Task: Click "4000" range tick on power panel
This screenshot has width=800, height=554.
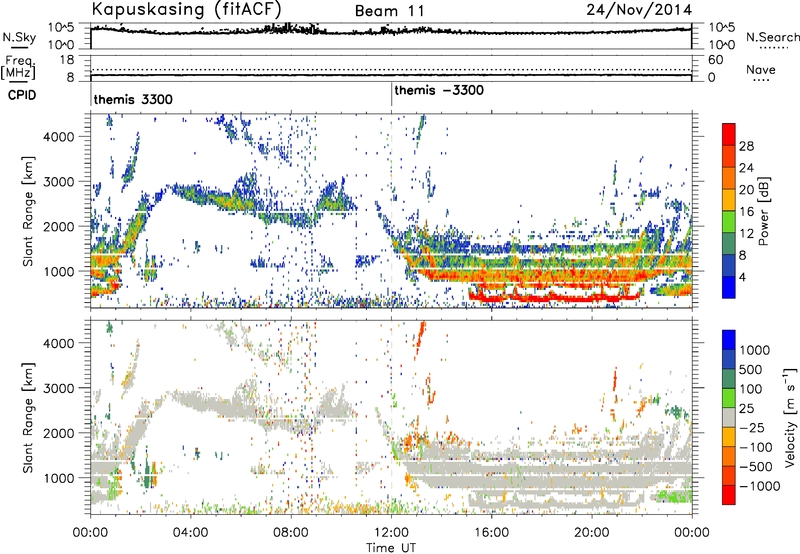Action: (58, 137)
